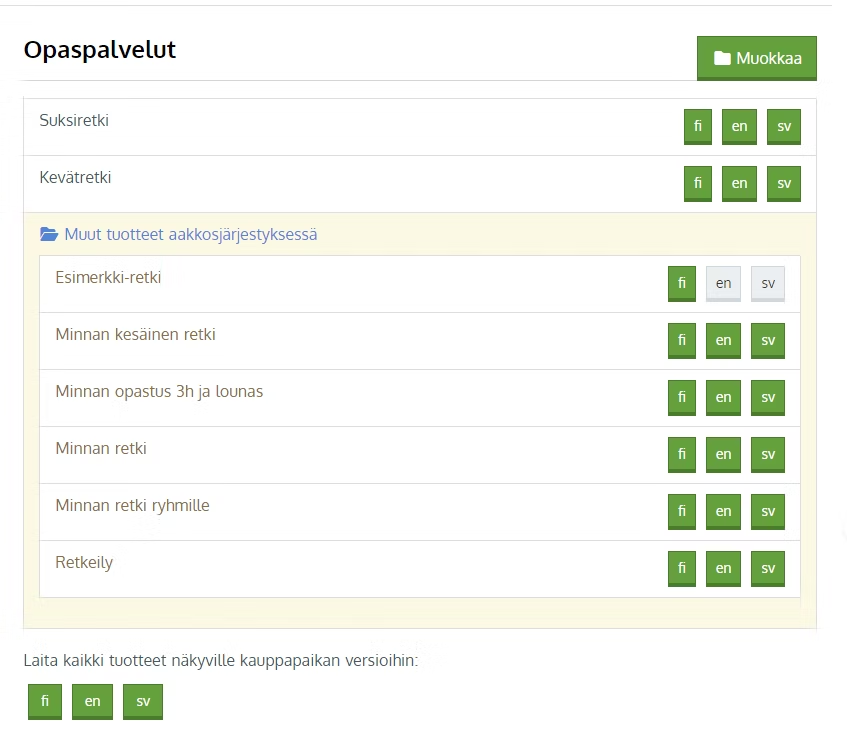Viewport: 847px width, 742px height.
Task: Enable Swedish version for Esimerkki-retki
Action: [x=768, y=284]
